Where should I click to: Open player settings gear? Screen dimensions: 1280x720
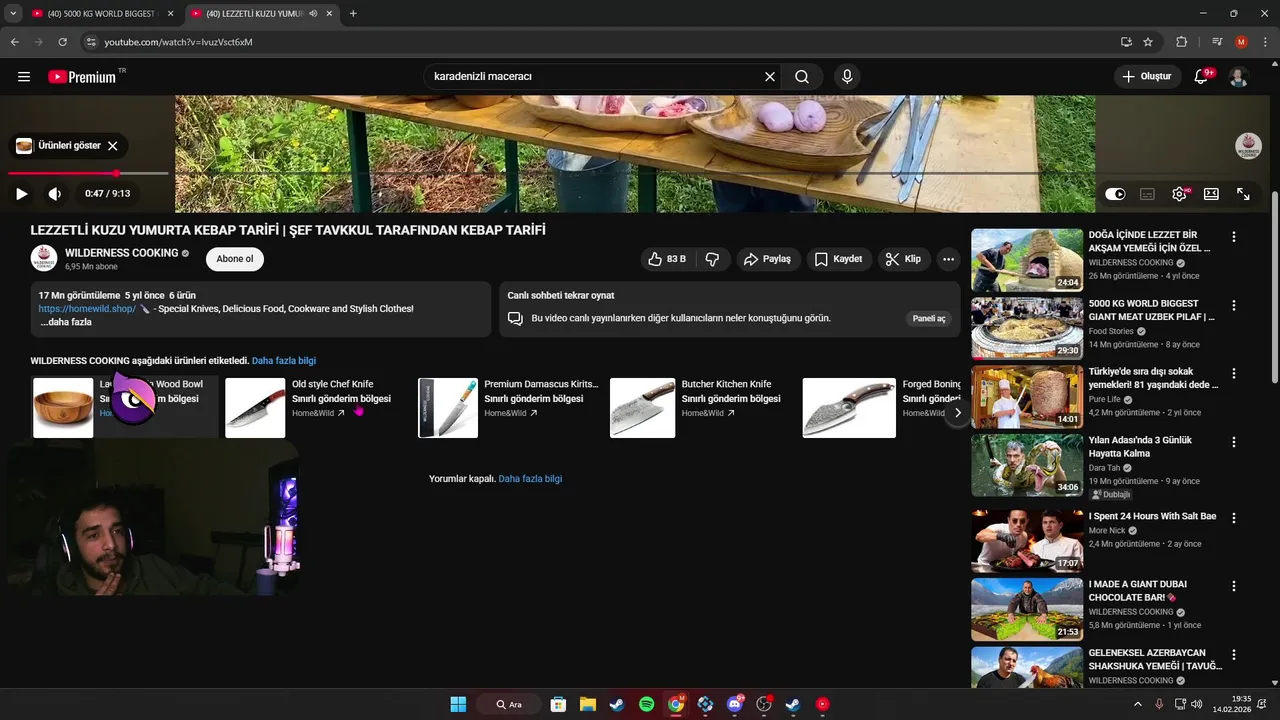[x=1179, y=194]
